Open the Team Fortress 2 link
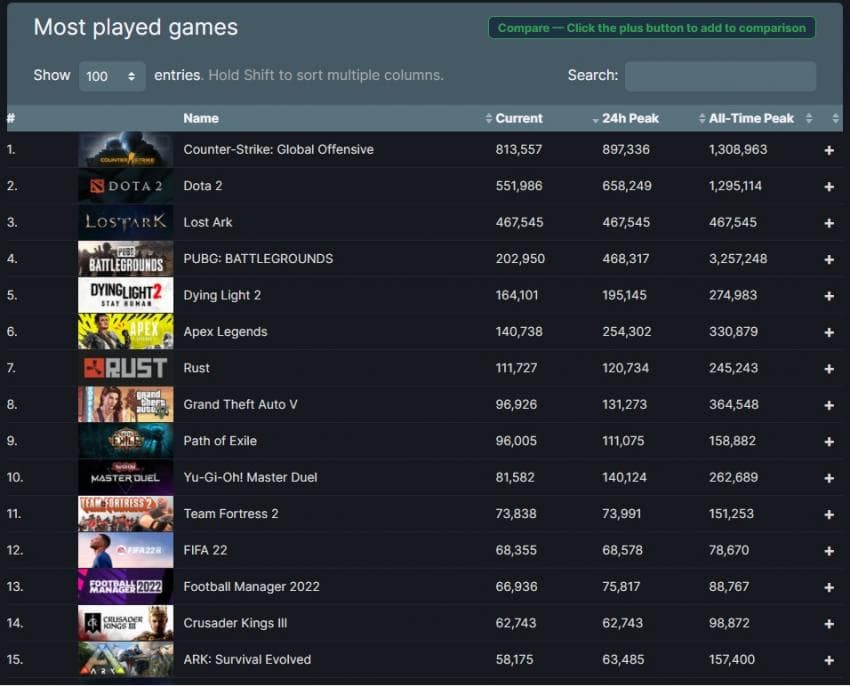This screenshot has height=686, width=850. [x=231, y=514]
